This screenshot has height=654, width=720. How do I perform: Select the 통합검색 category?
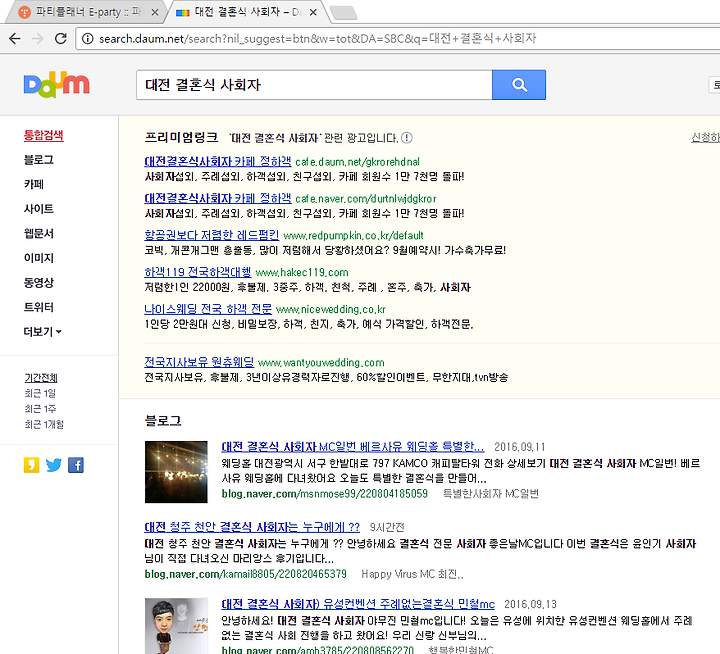(x=44, y=135)
